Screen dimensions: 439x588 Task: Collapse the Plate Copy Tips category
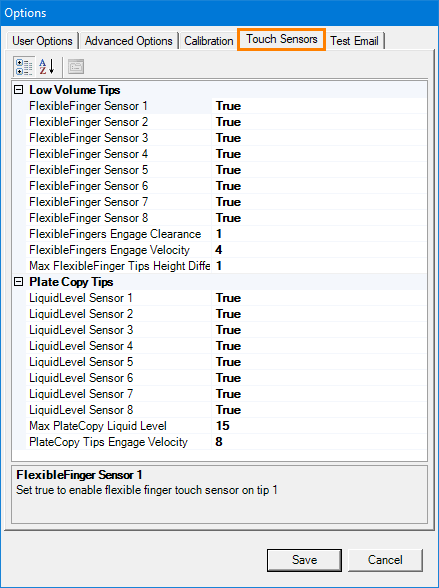(18, 282)
